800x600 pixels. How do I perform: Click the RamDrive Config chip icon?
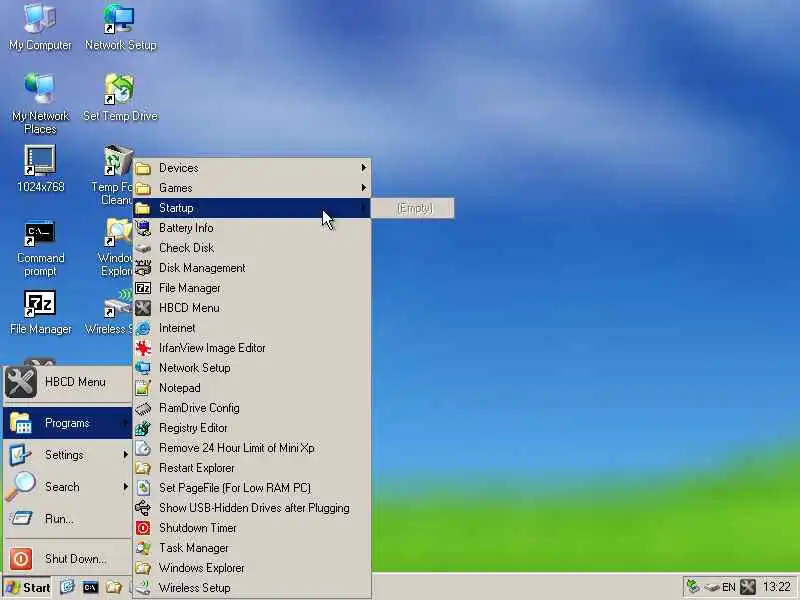point(143,408)
